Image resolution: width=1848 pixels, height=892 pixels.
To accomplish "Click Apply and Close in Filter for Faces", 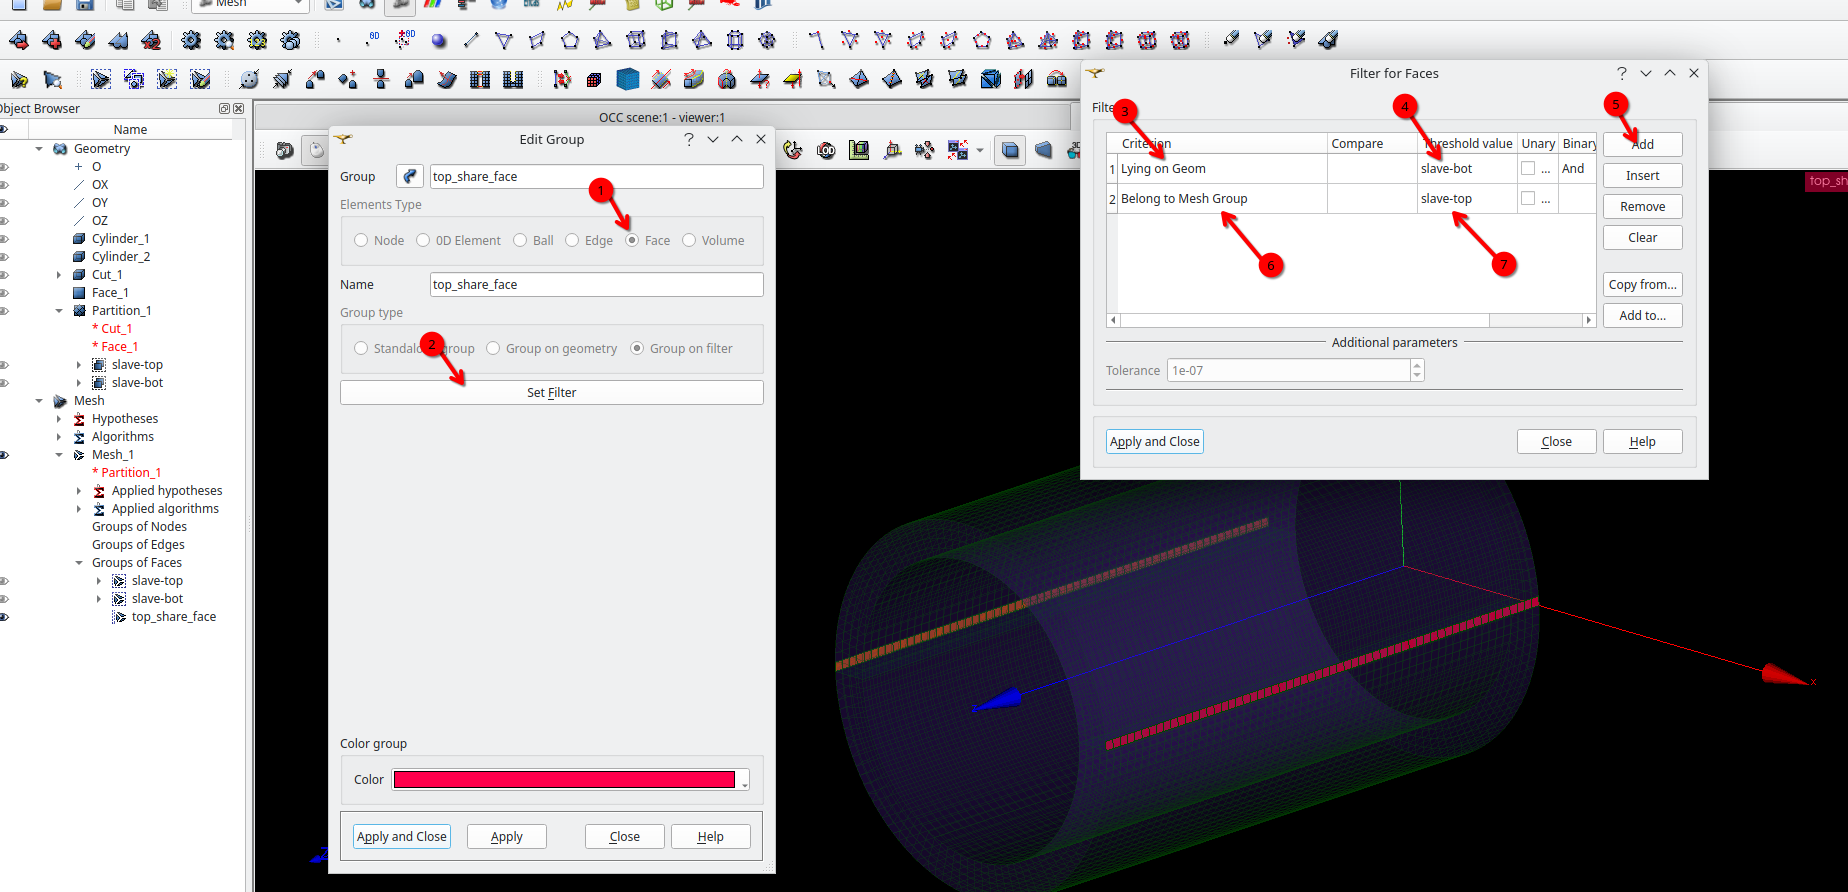I will 1154,442.
